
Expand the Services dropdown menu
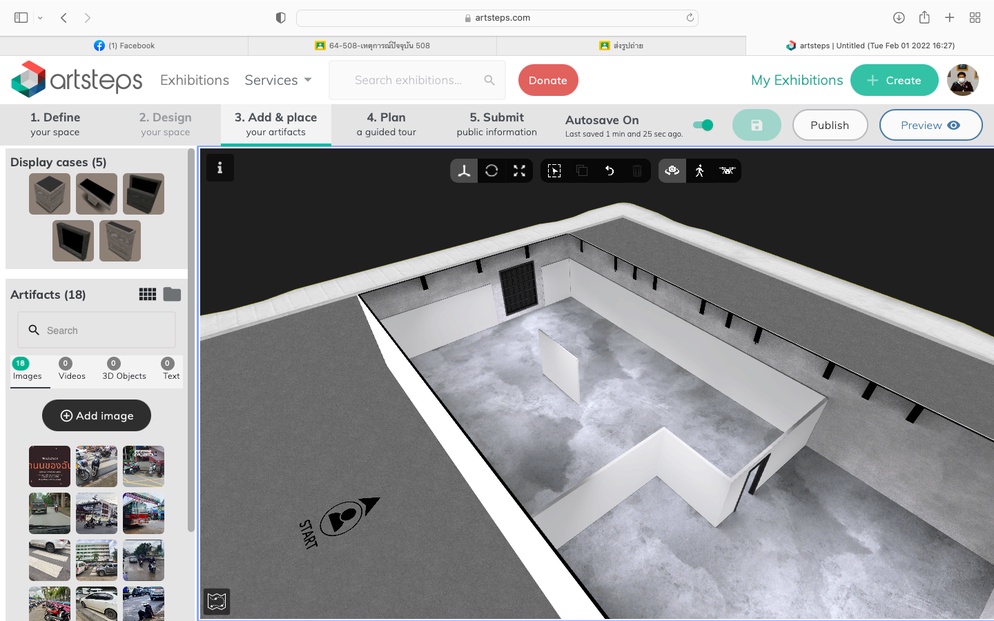click(x=278, y=80)
